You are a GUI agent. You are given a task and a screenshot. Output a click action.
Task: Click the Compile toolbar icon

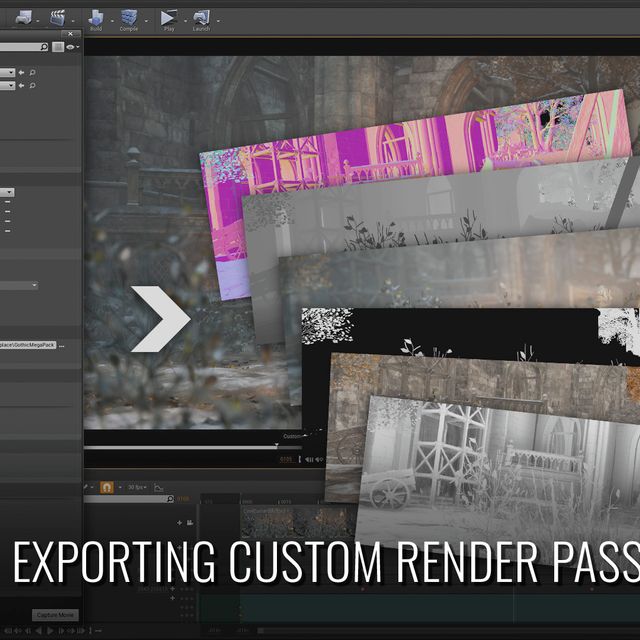tap(129, 16)
